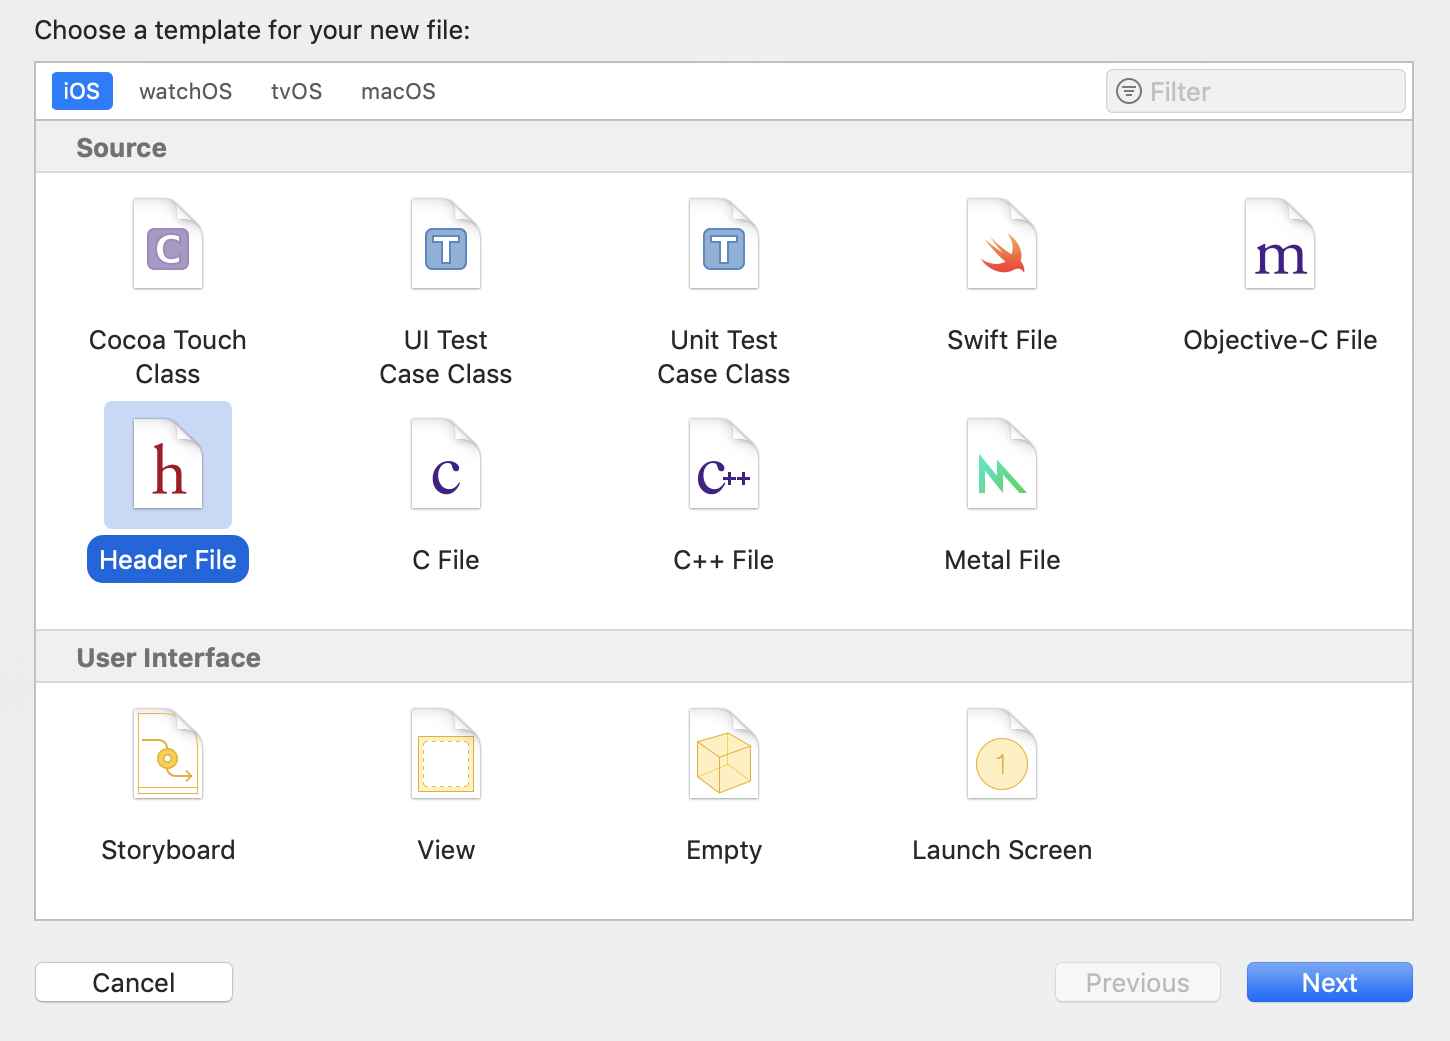Viewport: 1450px width, 1041px height.
Task: Click the Previous button
Action: pos(1138,982)
